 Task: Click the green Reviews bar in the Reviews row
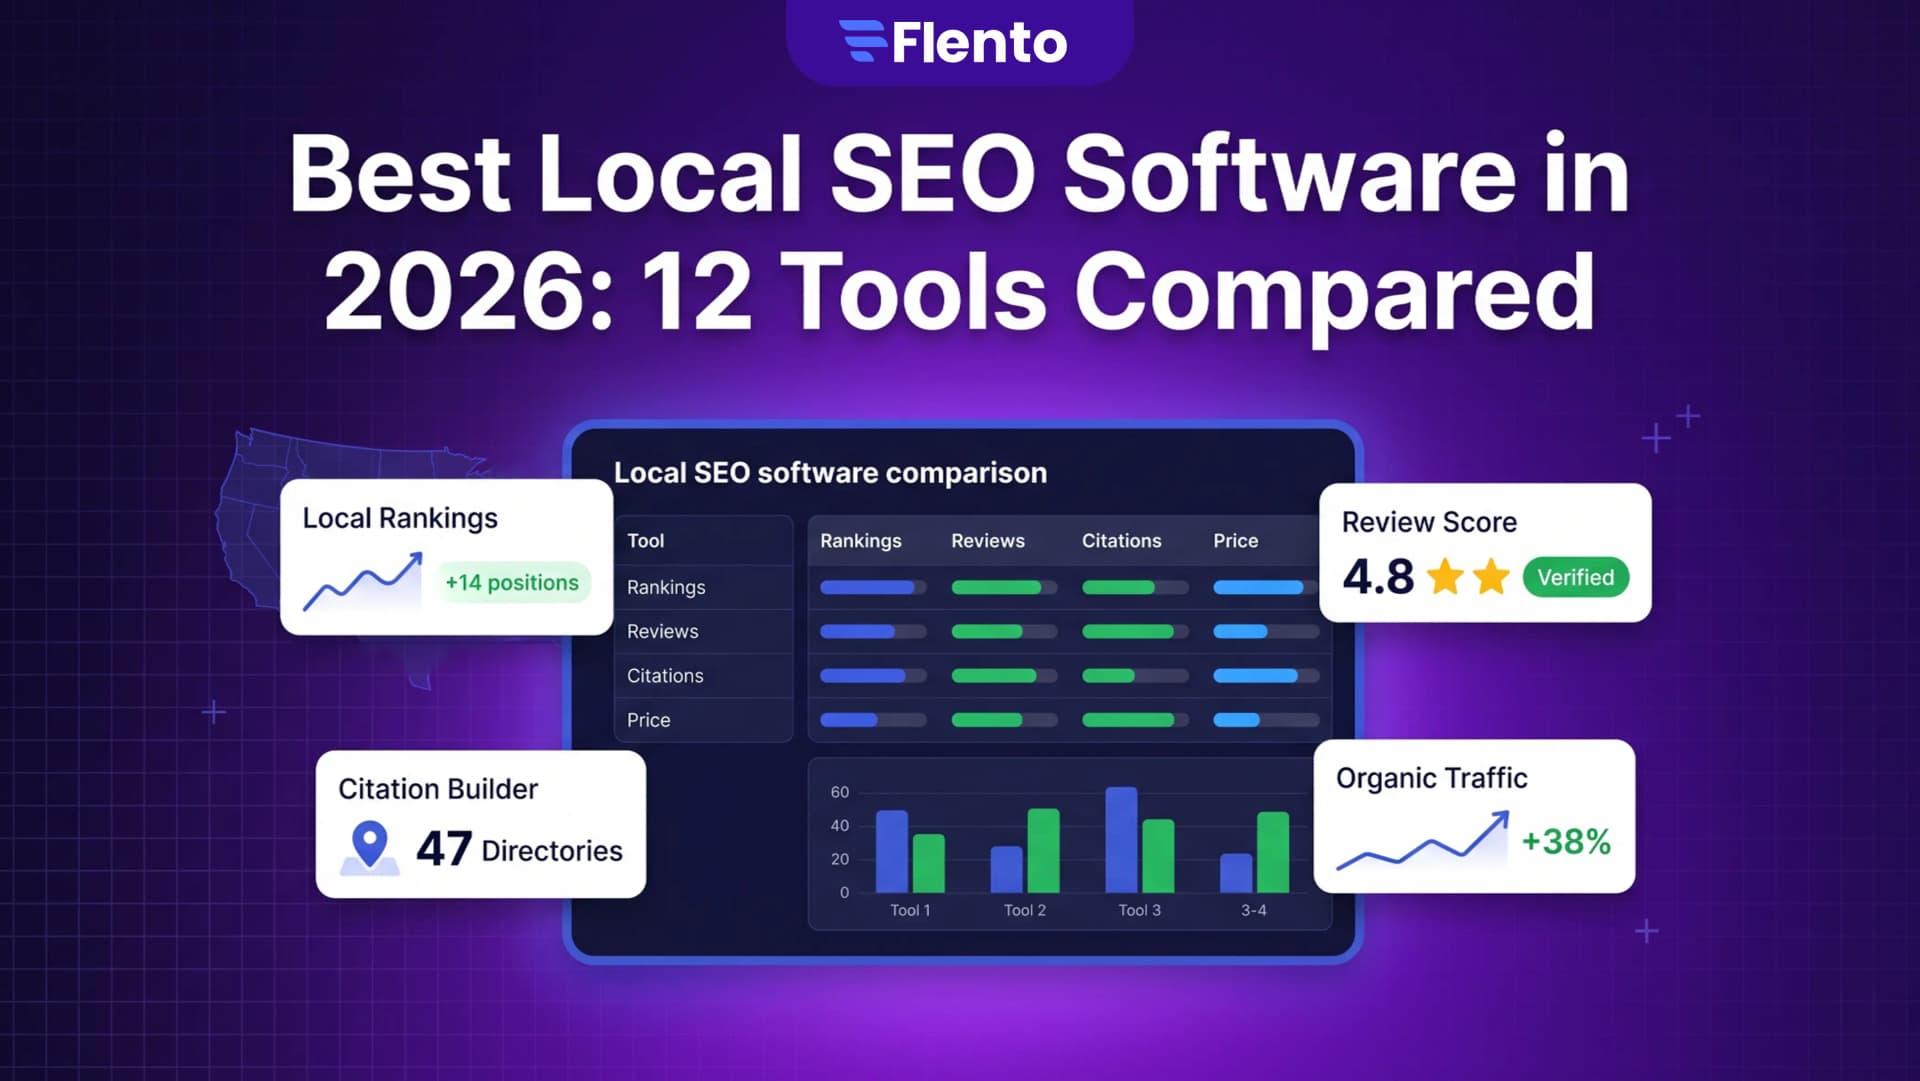(987, 631)
